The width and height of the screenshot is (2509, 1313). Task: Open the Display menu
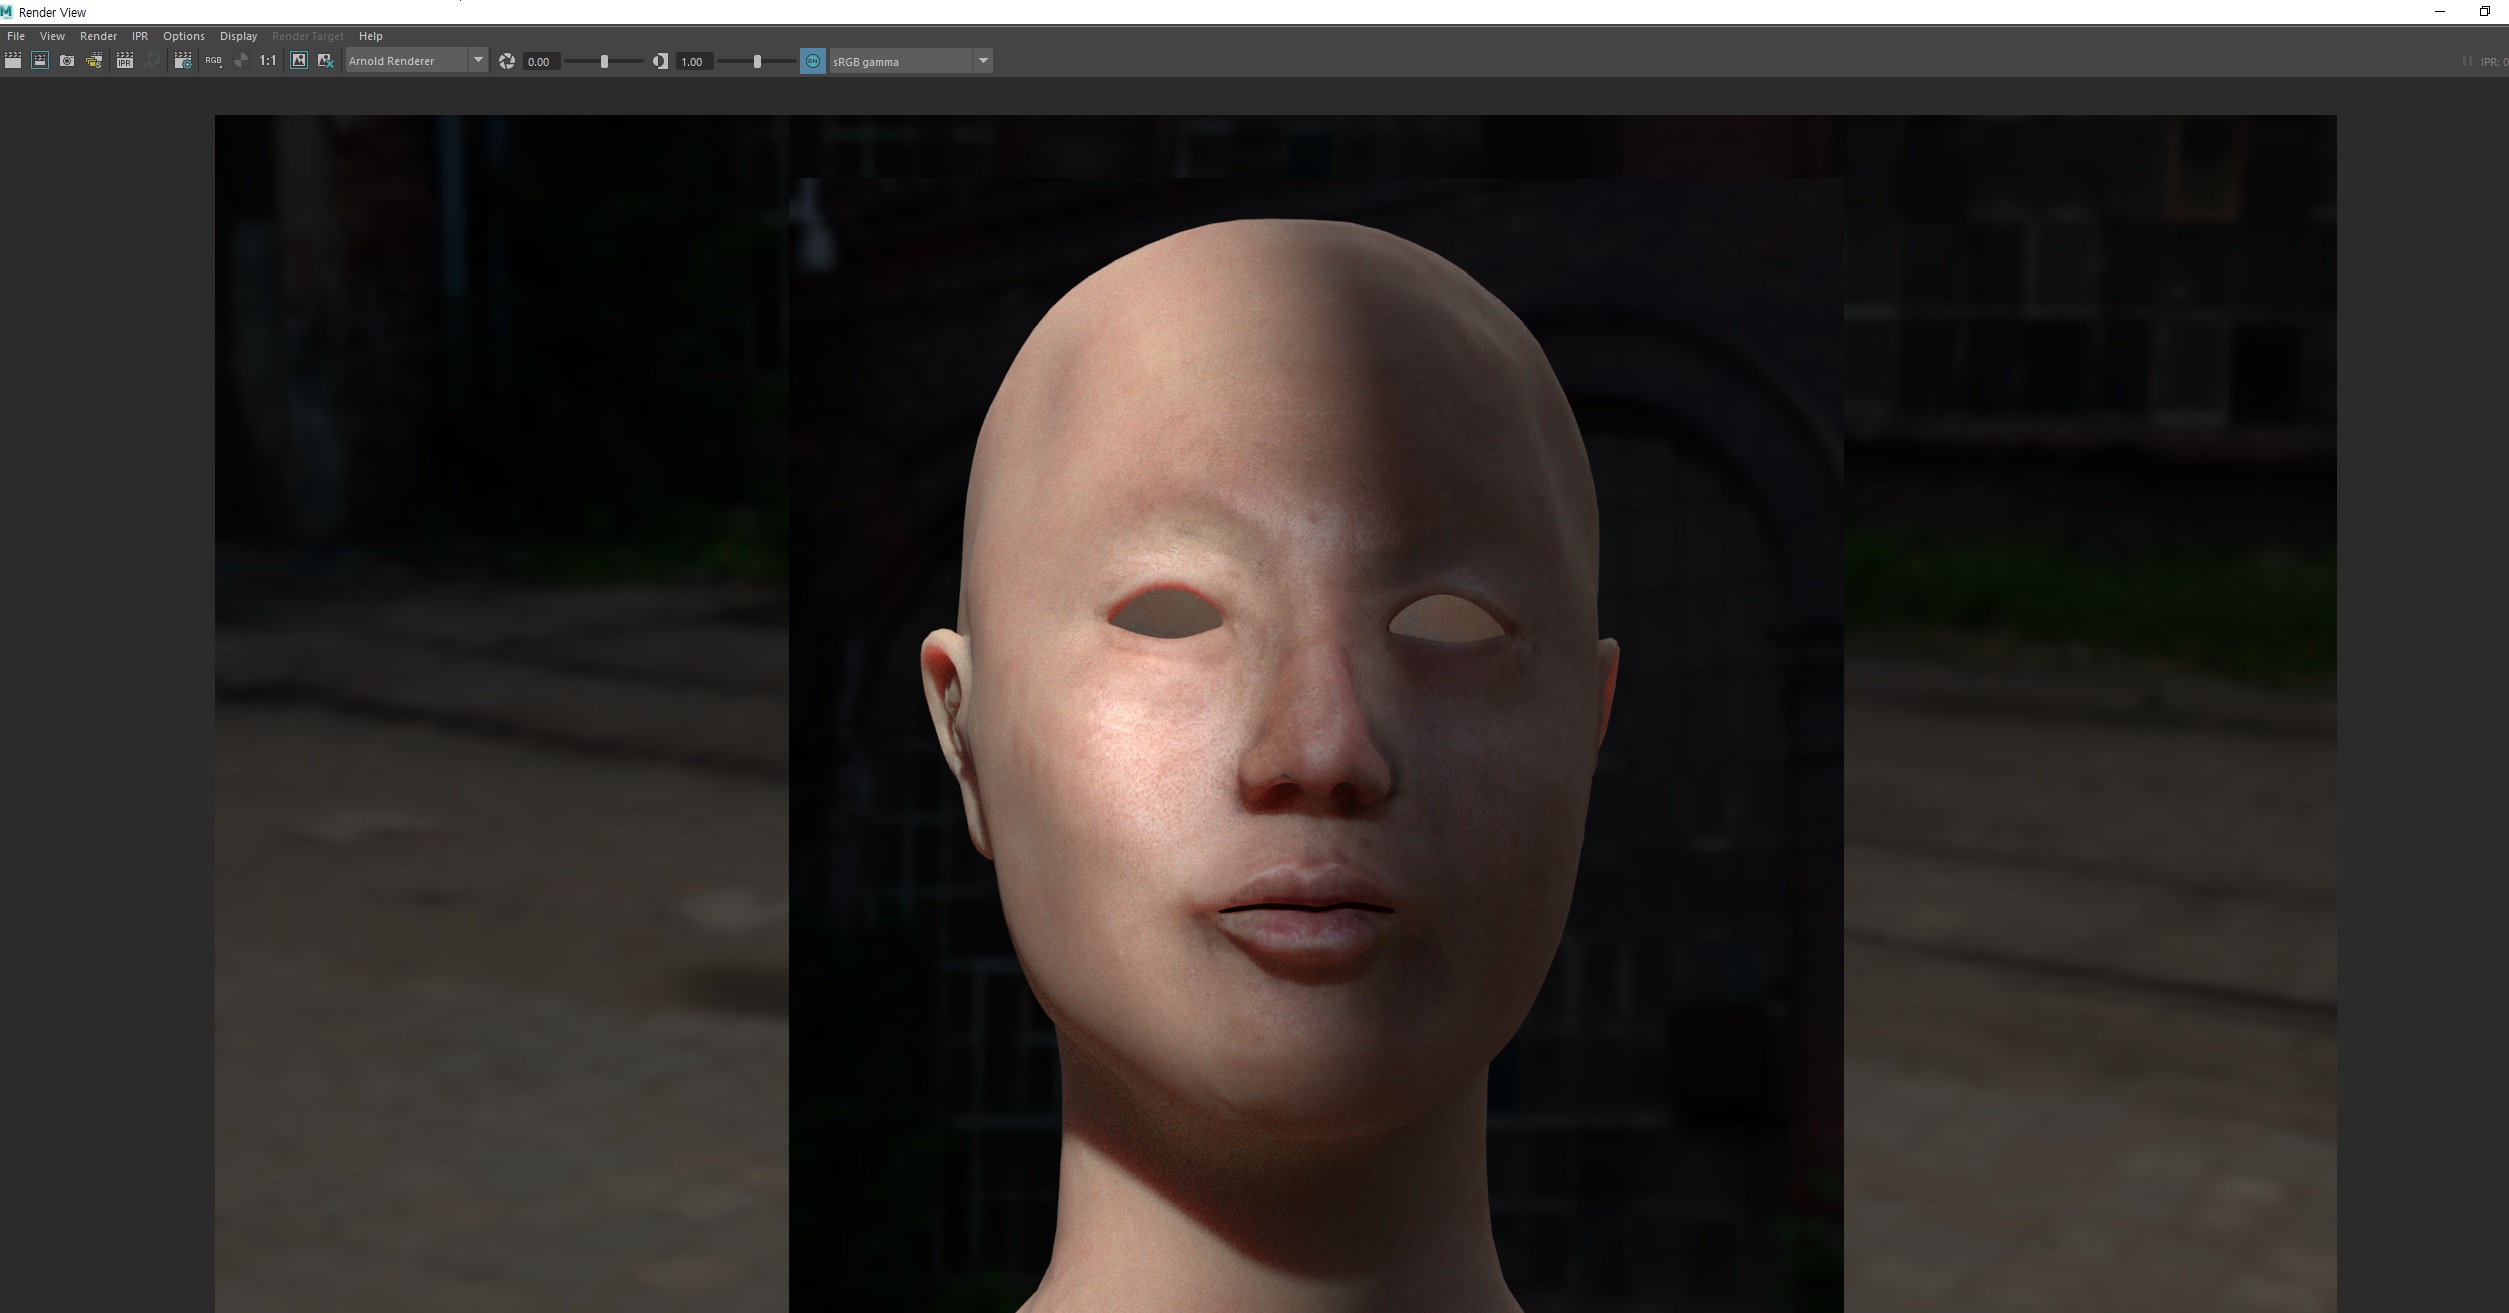(238, 36)
